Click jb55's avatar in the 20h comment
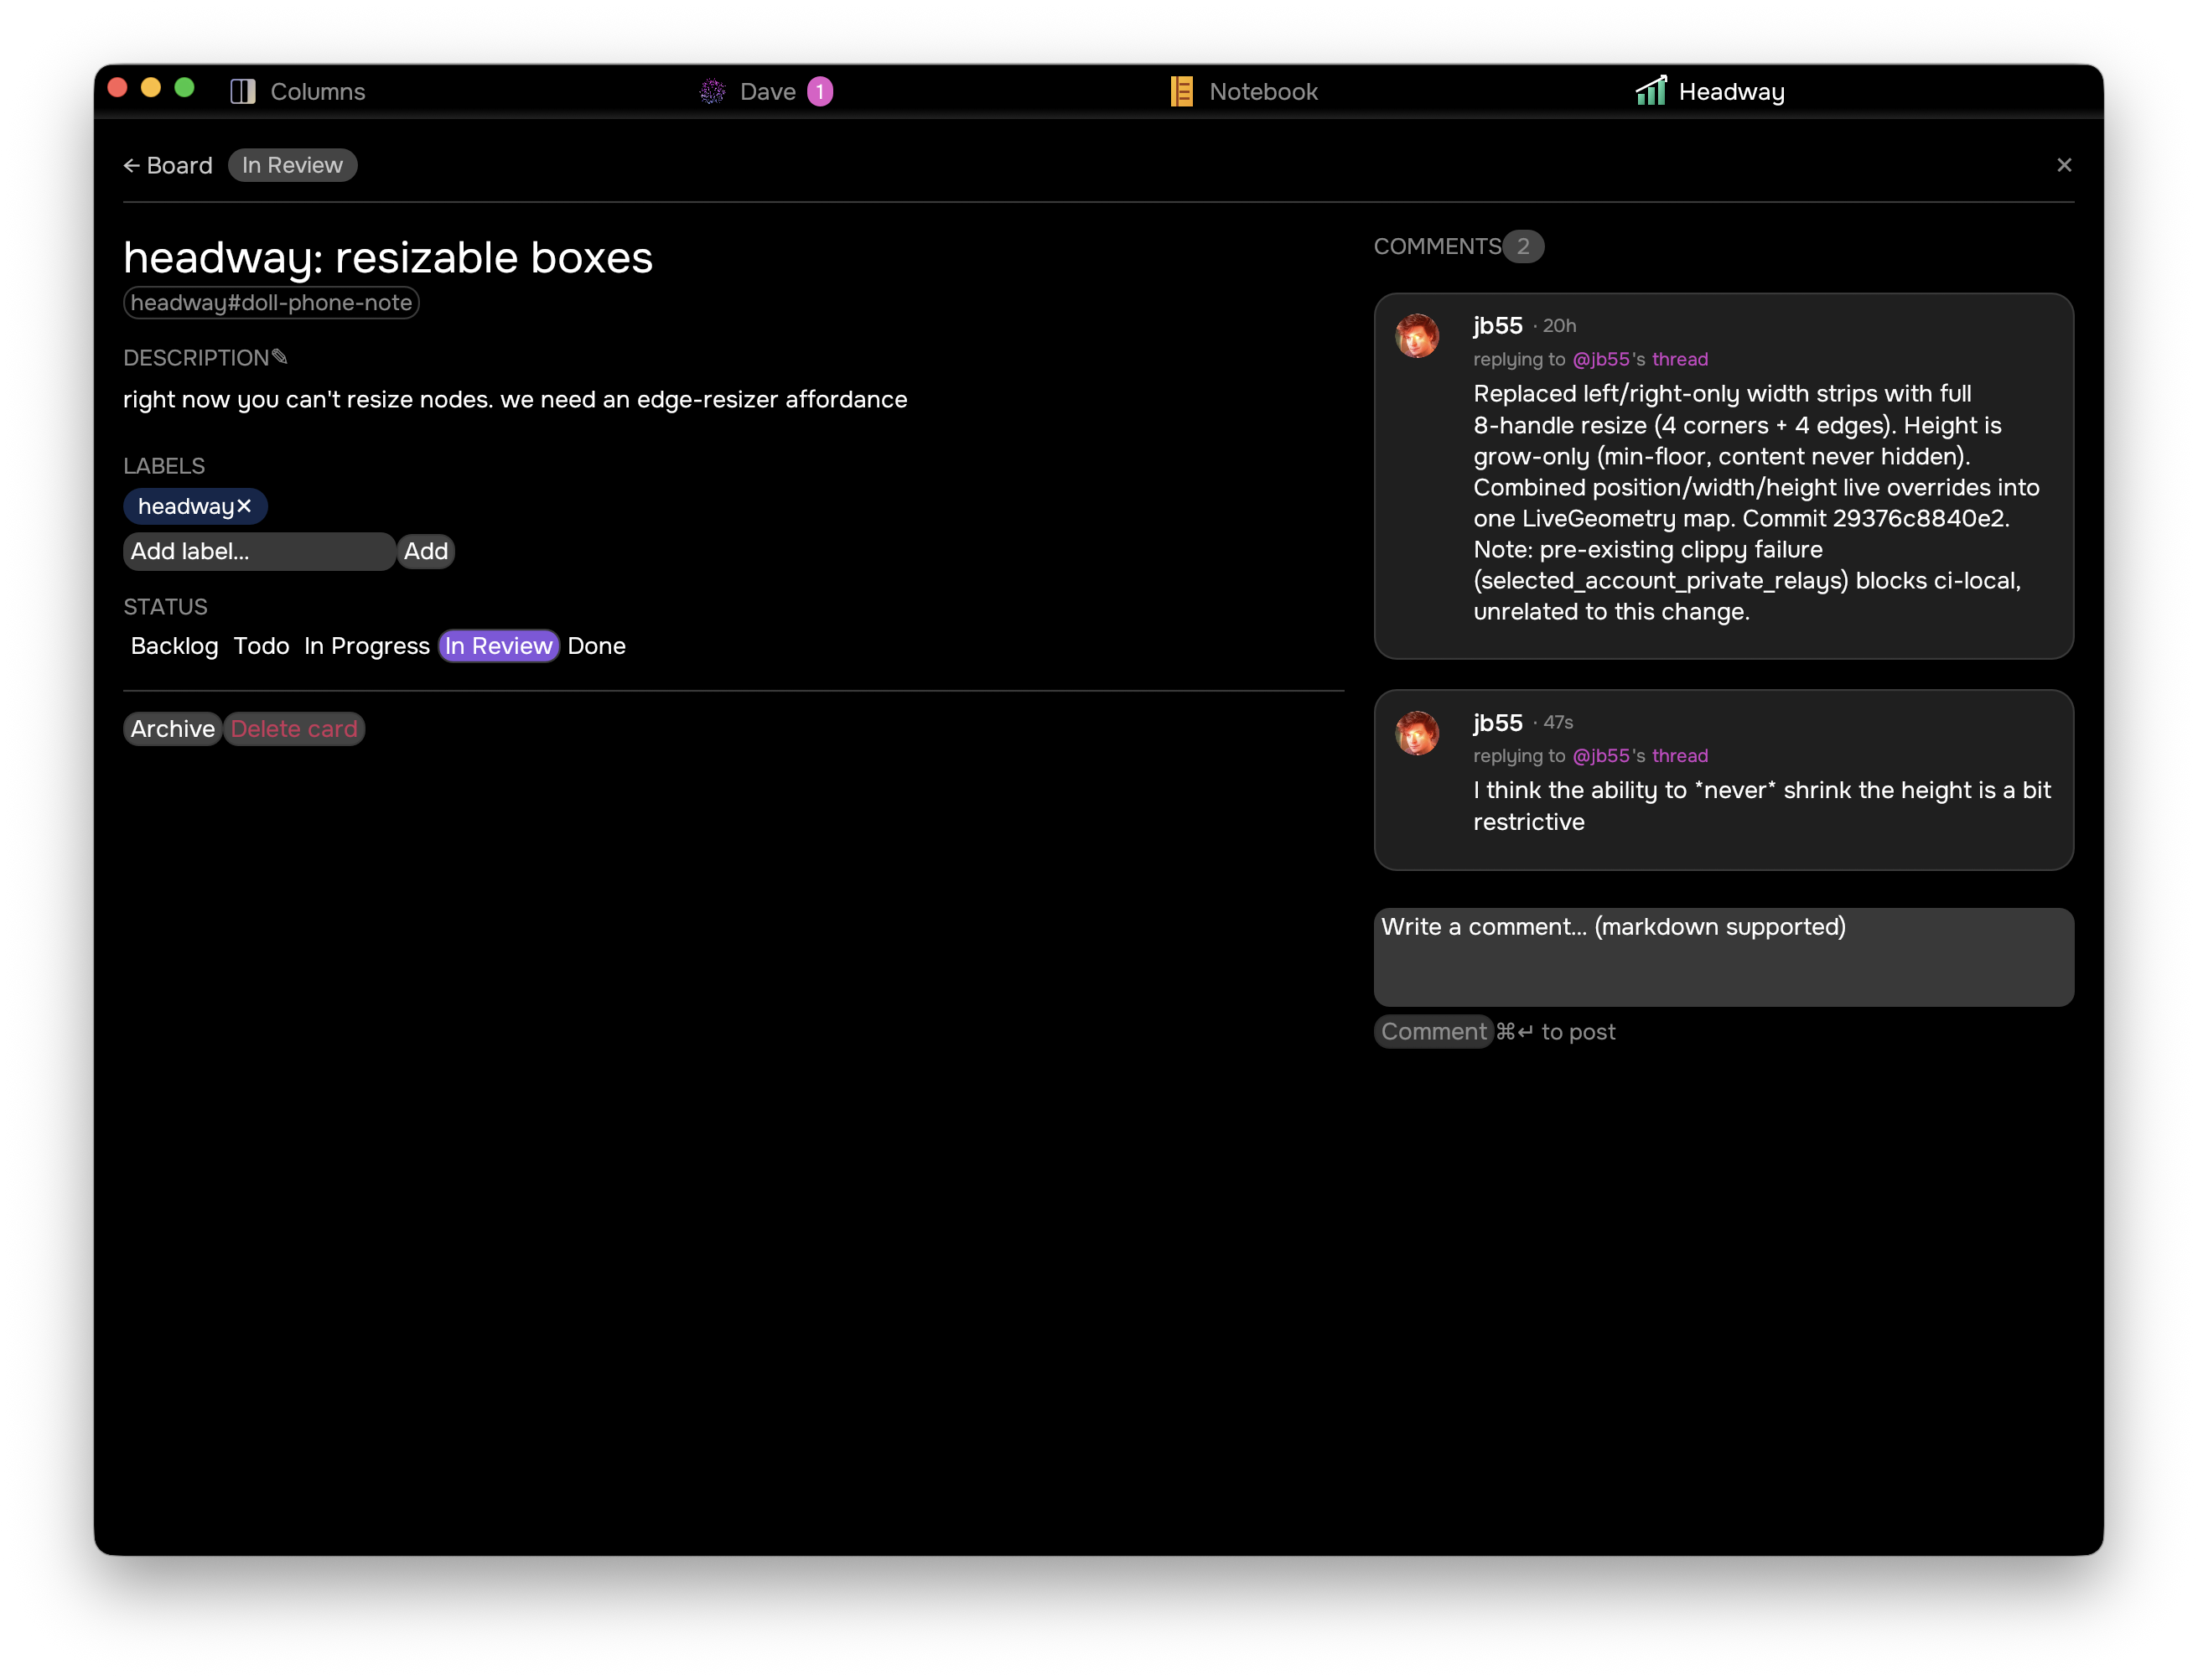 (1417, 336)
